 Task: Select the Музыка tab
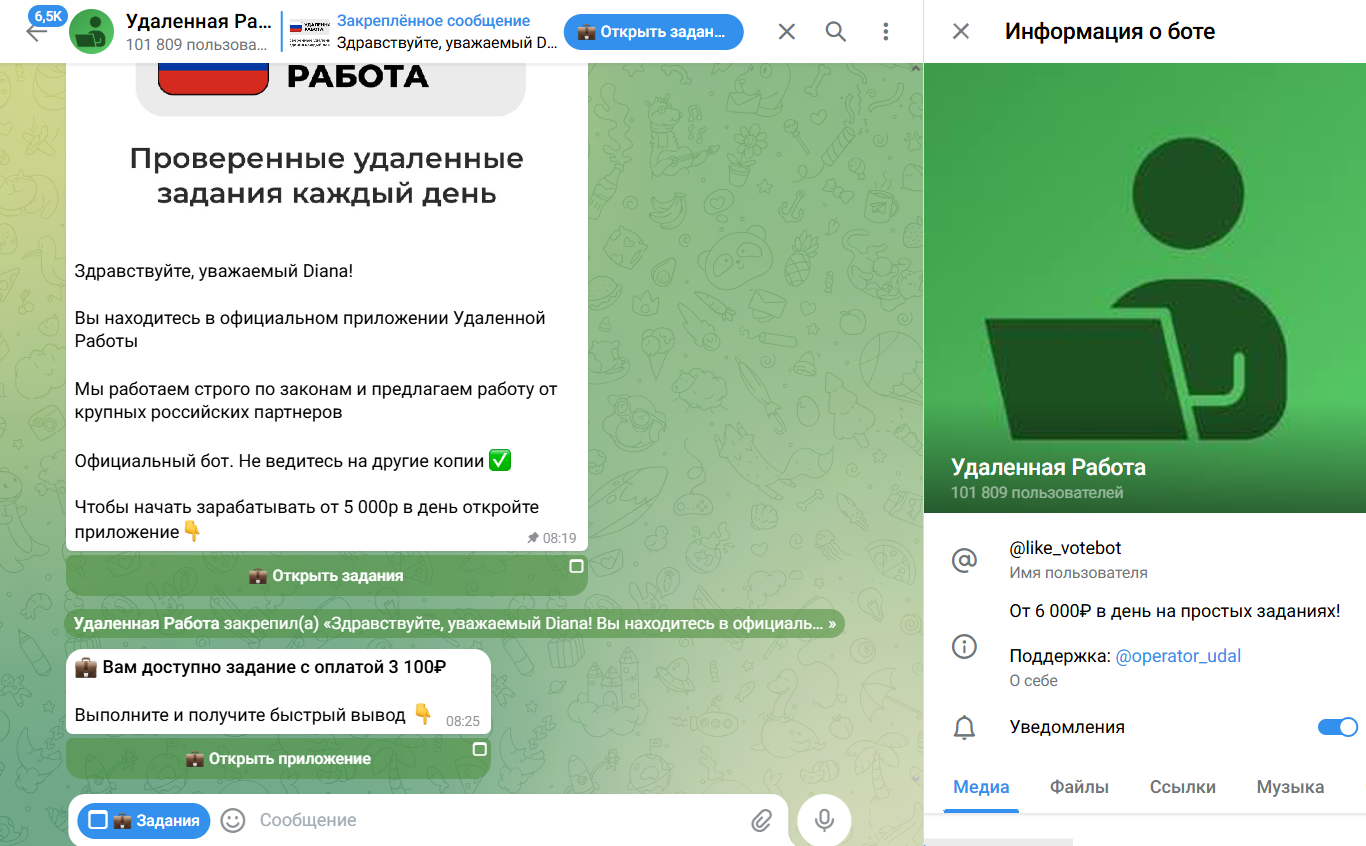(1290, 787)
